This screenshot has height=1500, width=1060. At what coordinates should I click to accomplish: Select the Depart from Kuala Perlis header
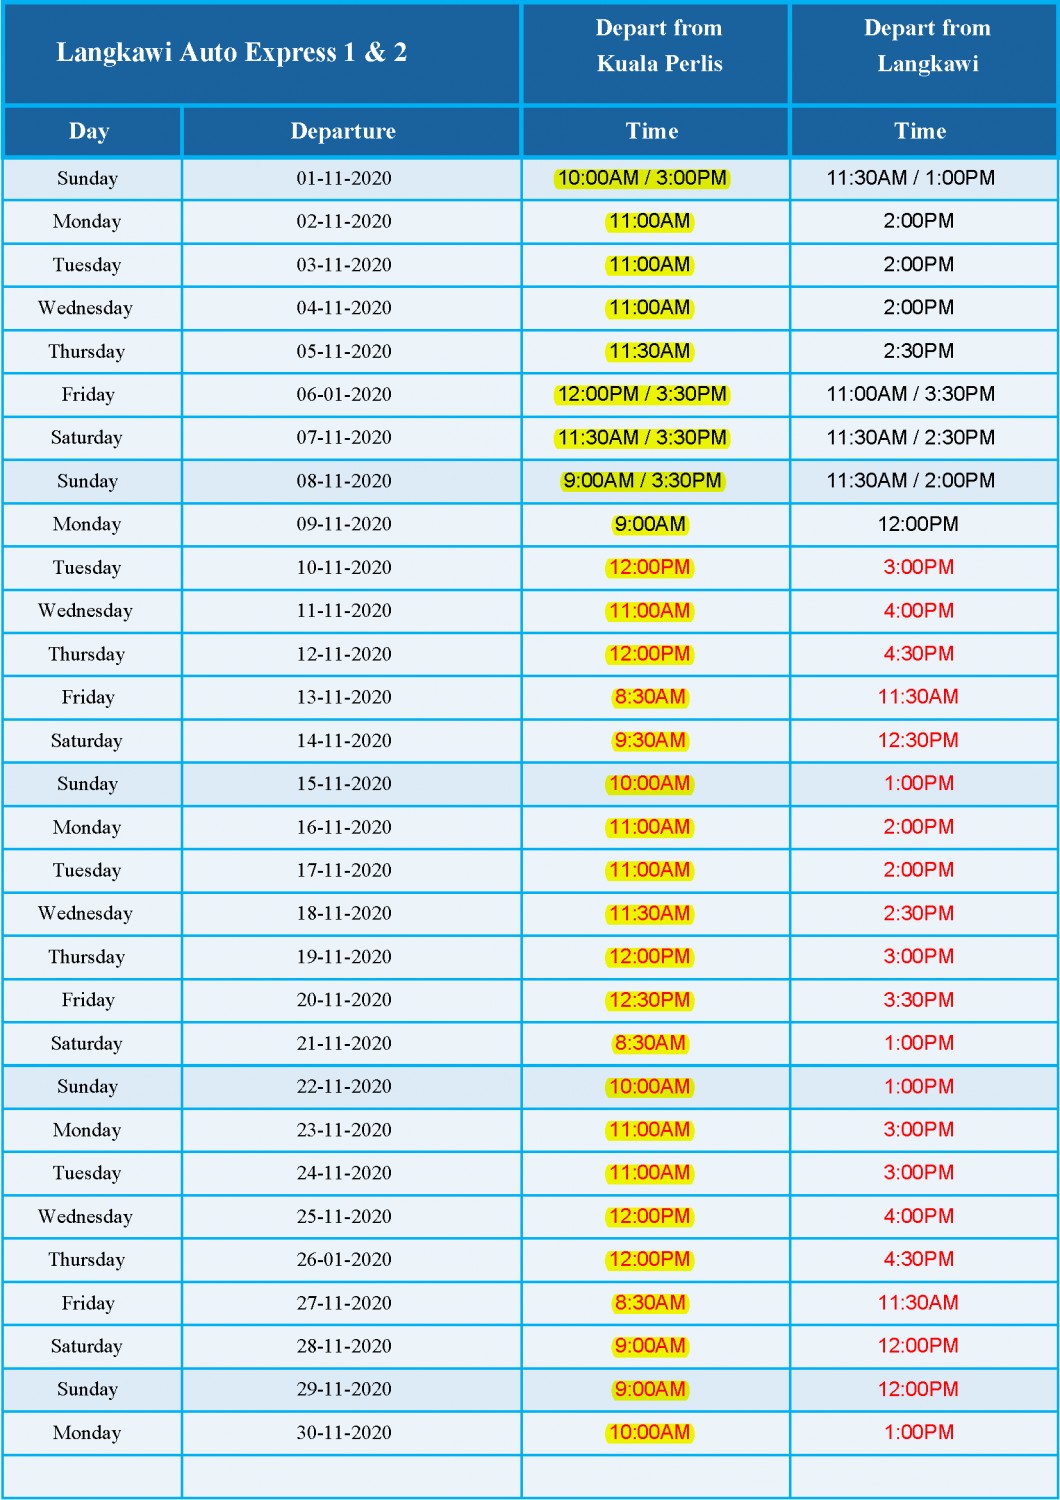pyautogui.click(x=659, y=46)
